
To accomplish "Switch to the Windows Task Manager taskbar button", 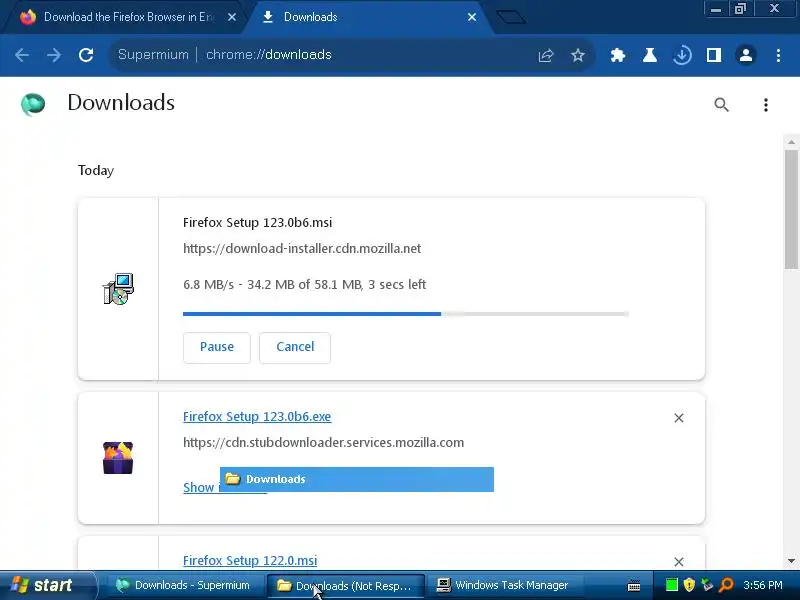I will [504, 585].
